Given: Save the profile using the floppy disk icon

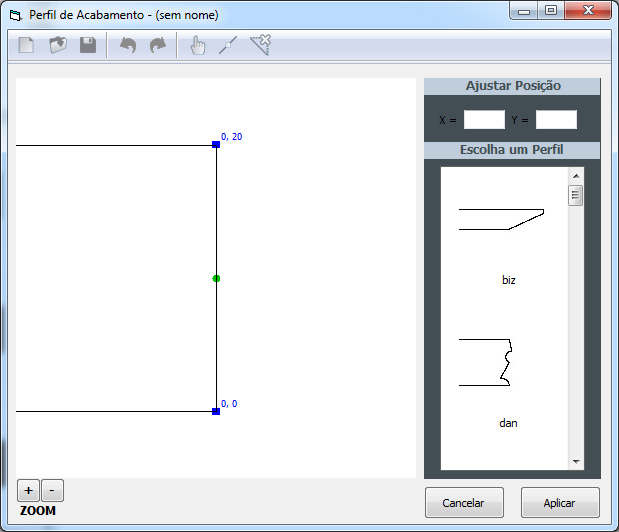Looking at the screenshot, I should click(88, 45).
